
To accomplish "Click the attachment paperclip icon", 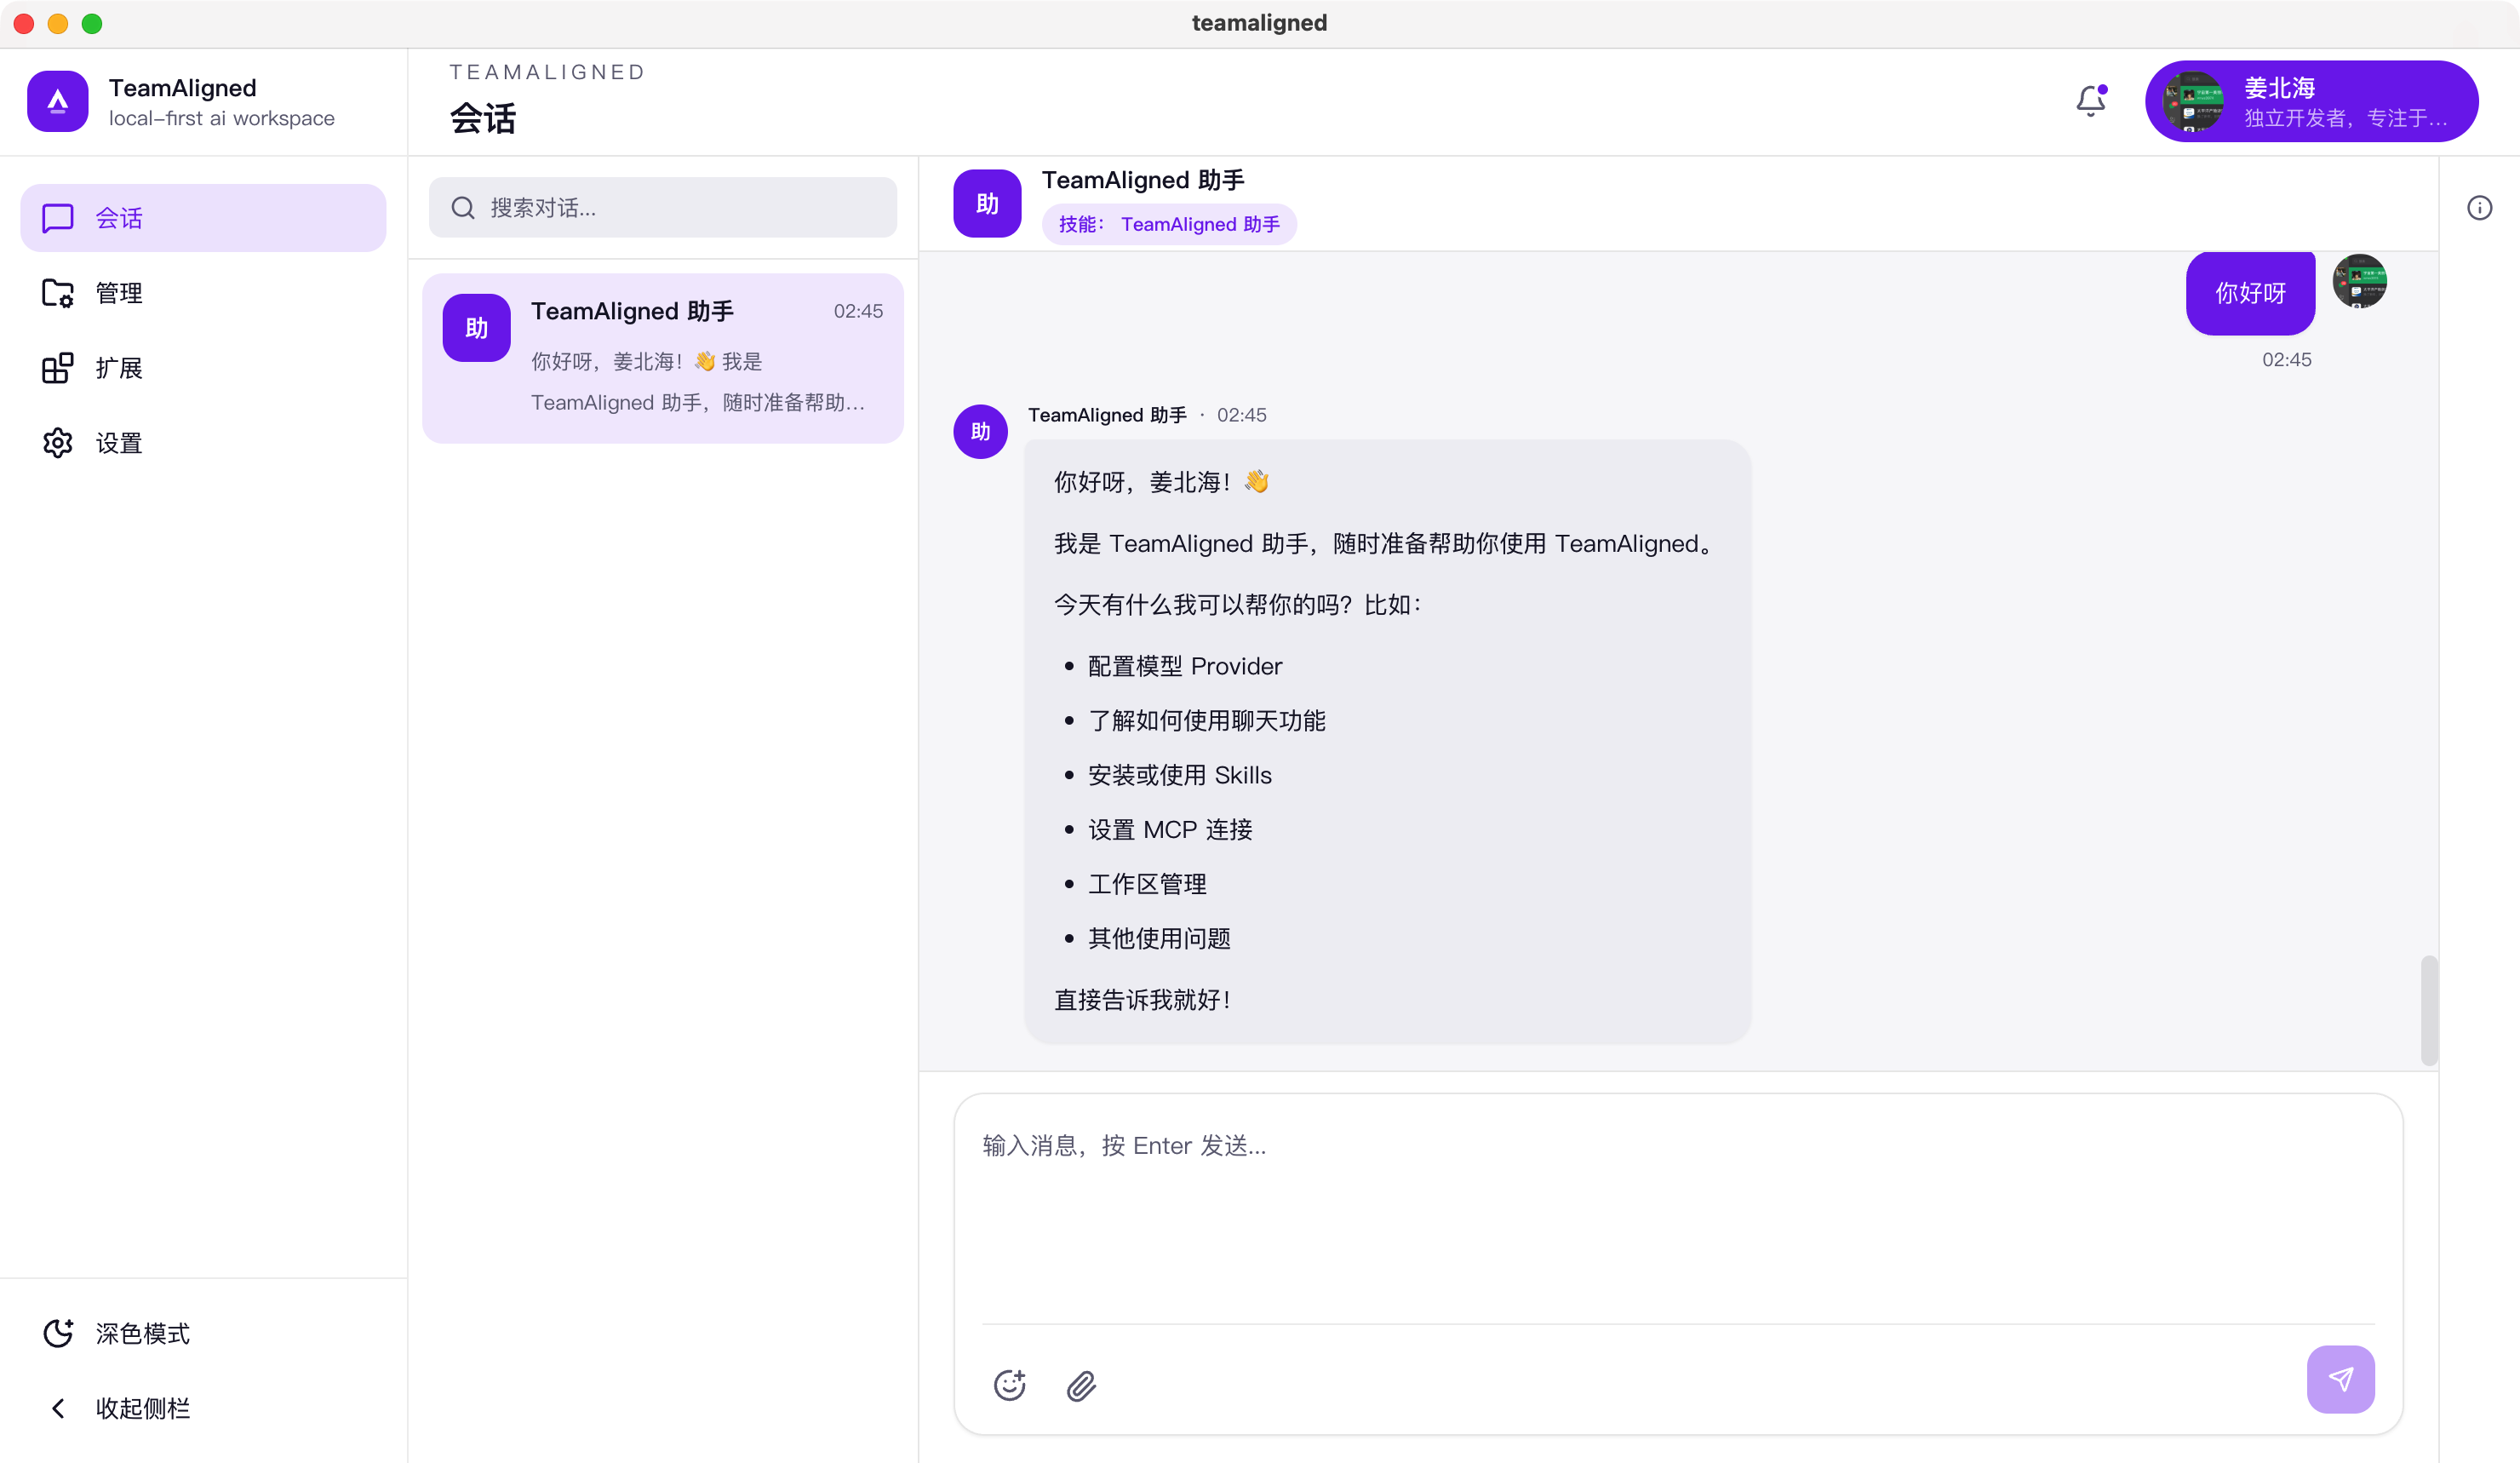I will point(1081,1385).
